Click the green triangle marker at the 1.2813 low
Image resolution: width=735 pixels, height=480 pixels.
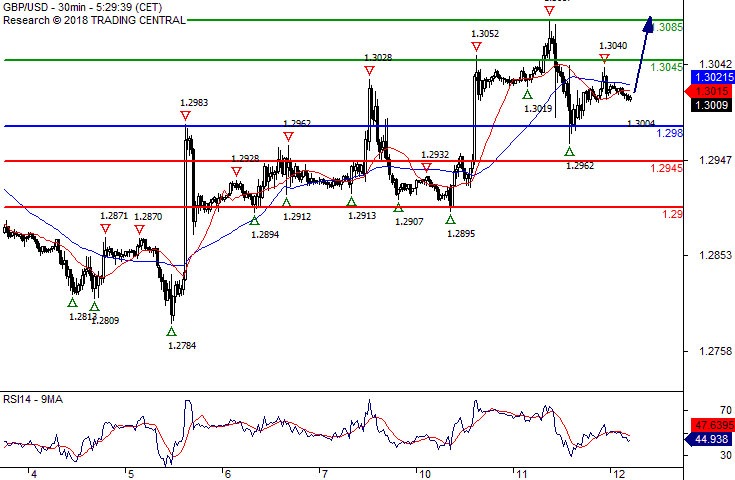coord(73,302)
